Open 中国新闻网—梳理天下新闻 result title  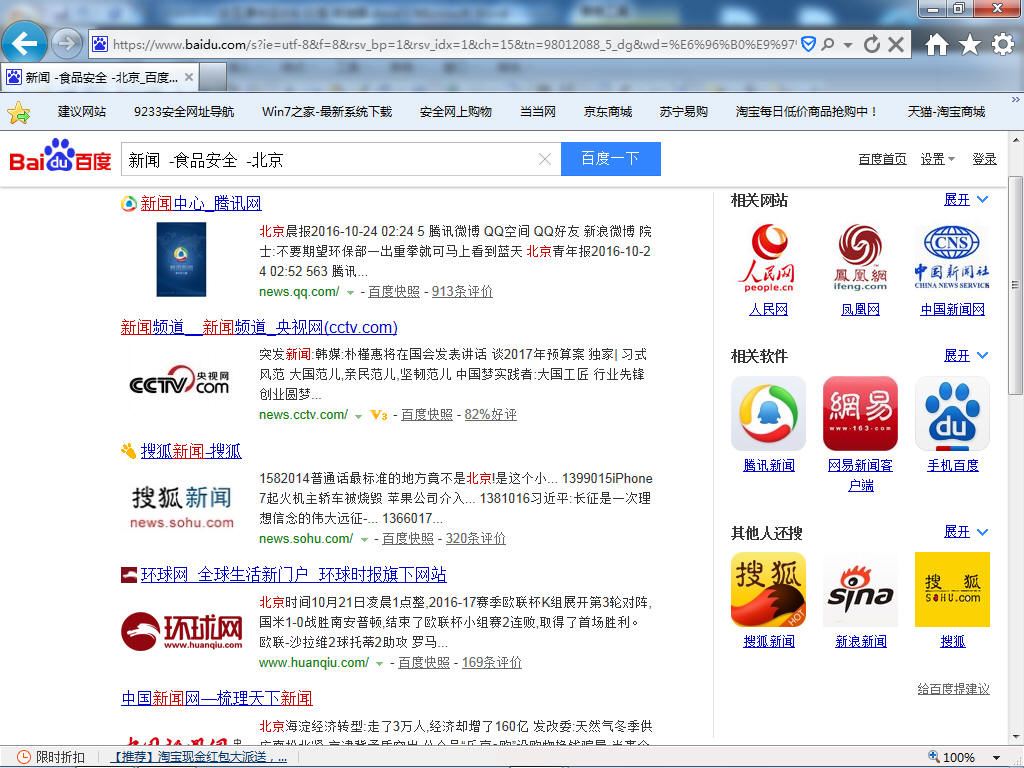click(217, 698)
